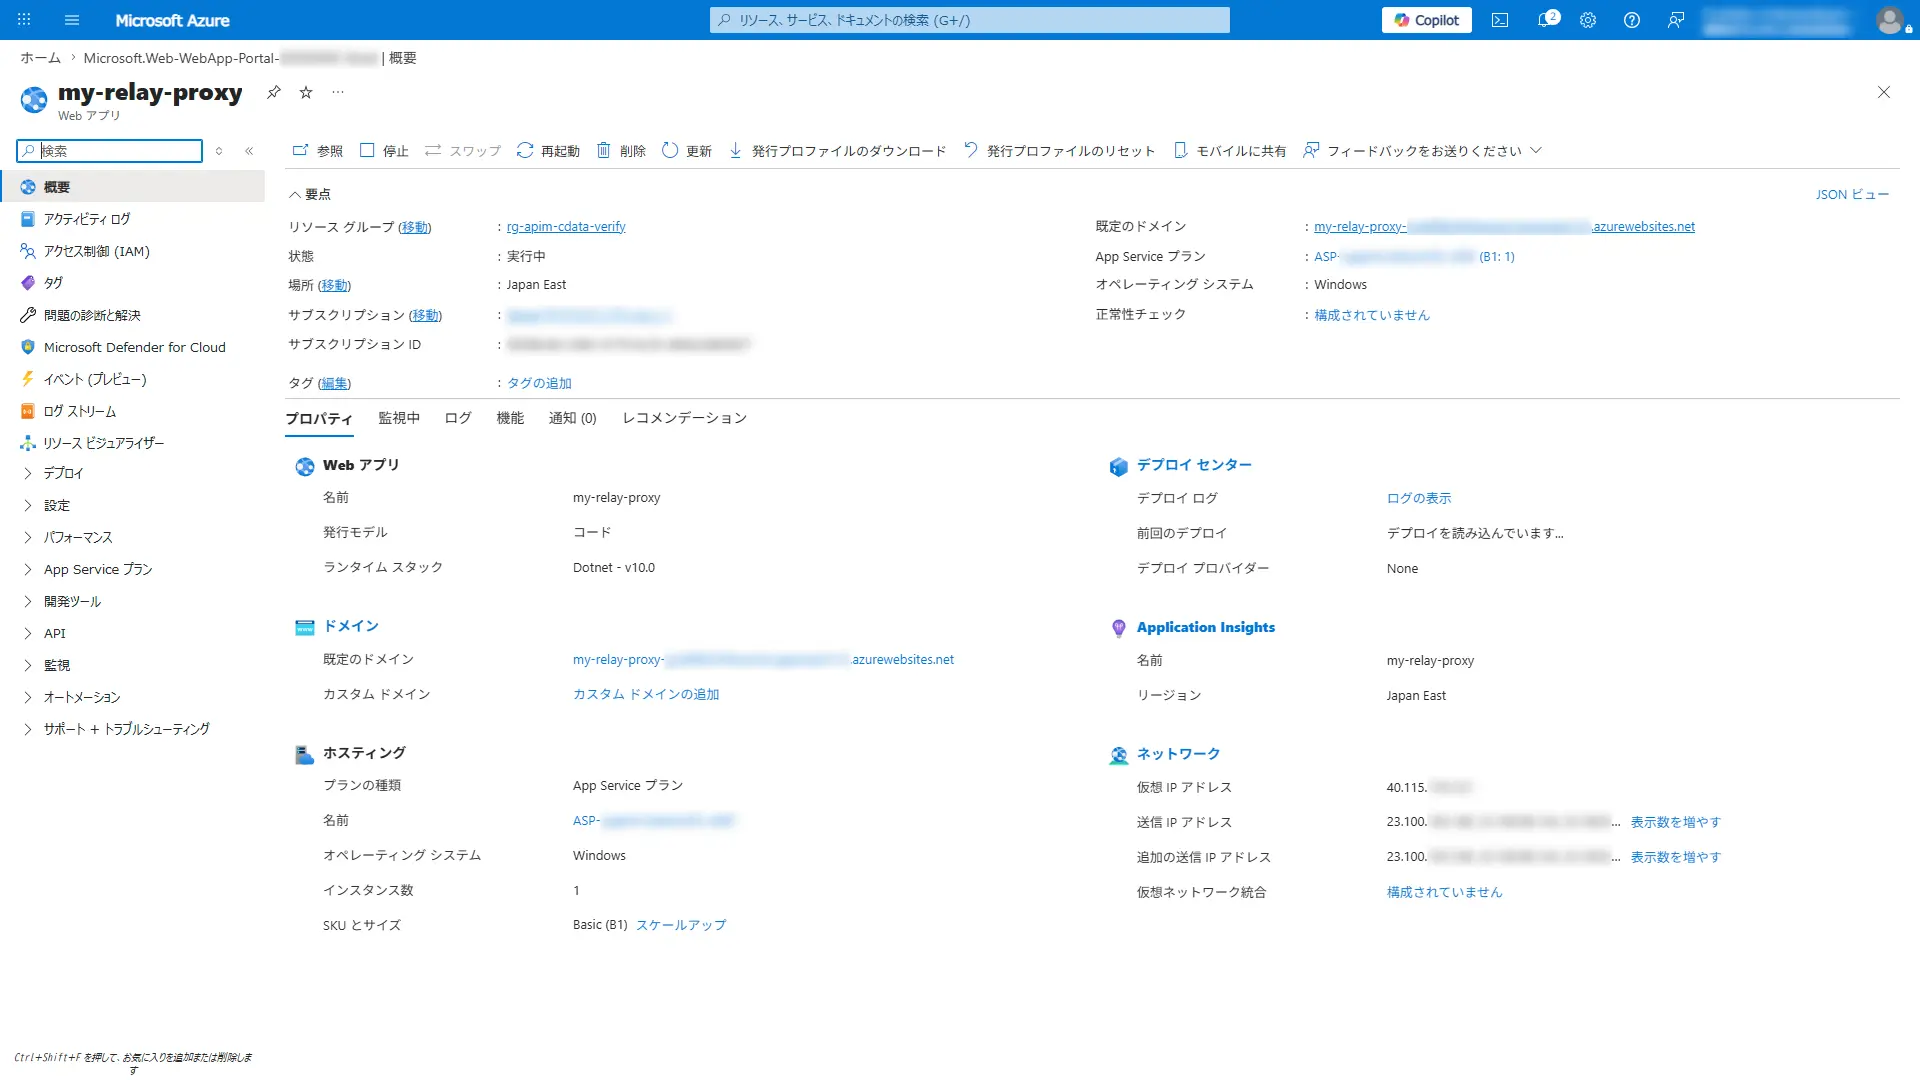Viewport: 1920px width, 1080px height.
Task: Click 表示数を増やす beside 送信 IP アドレス
Action: (1676, 822)
